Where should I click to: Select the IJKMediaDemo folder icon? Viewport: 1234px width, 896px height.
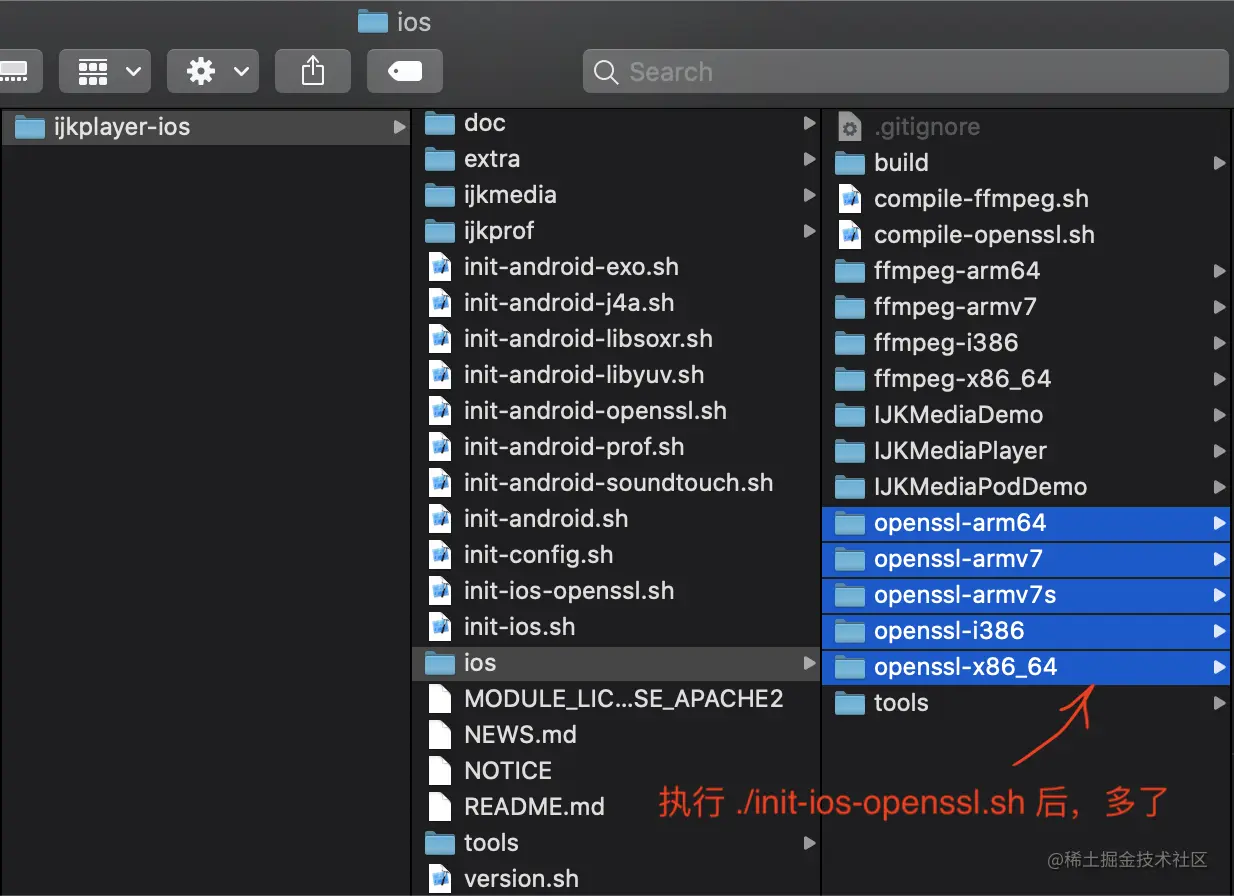tap(850, 415)
